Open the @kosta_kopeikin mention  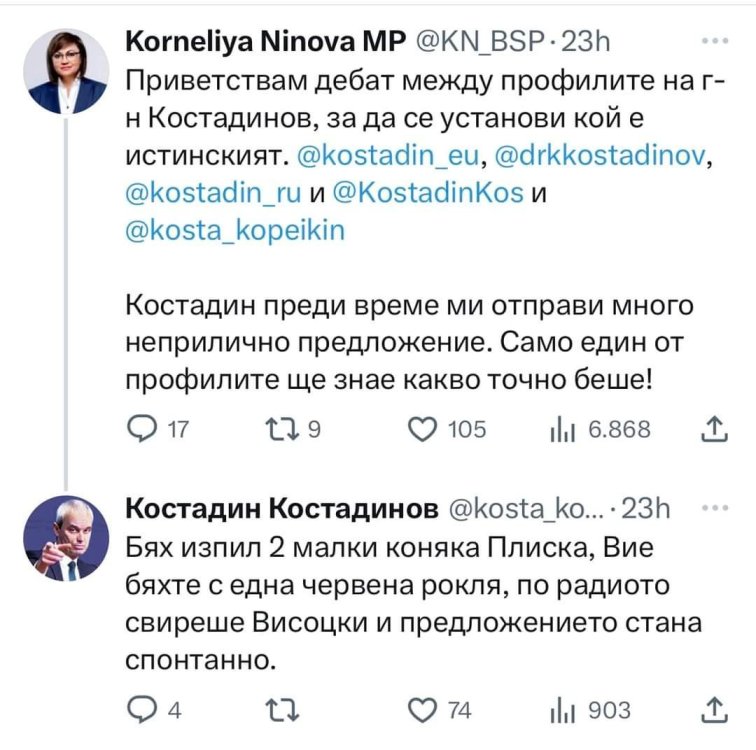pos(235,231)
